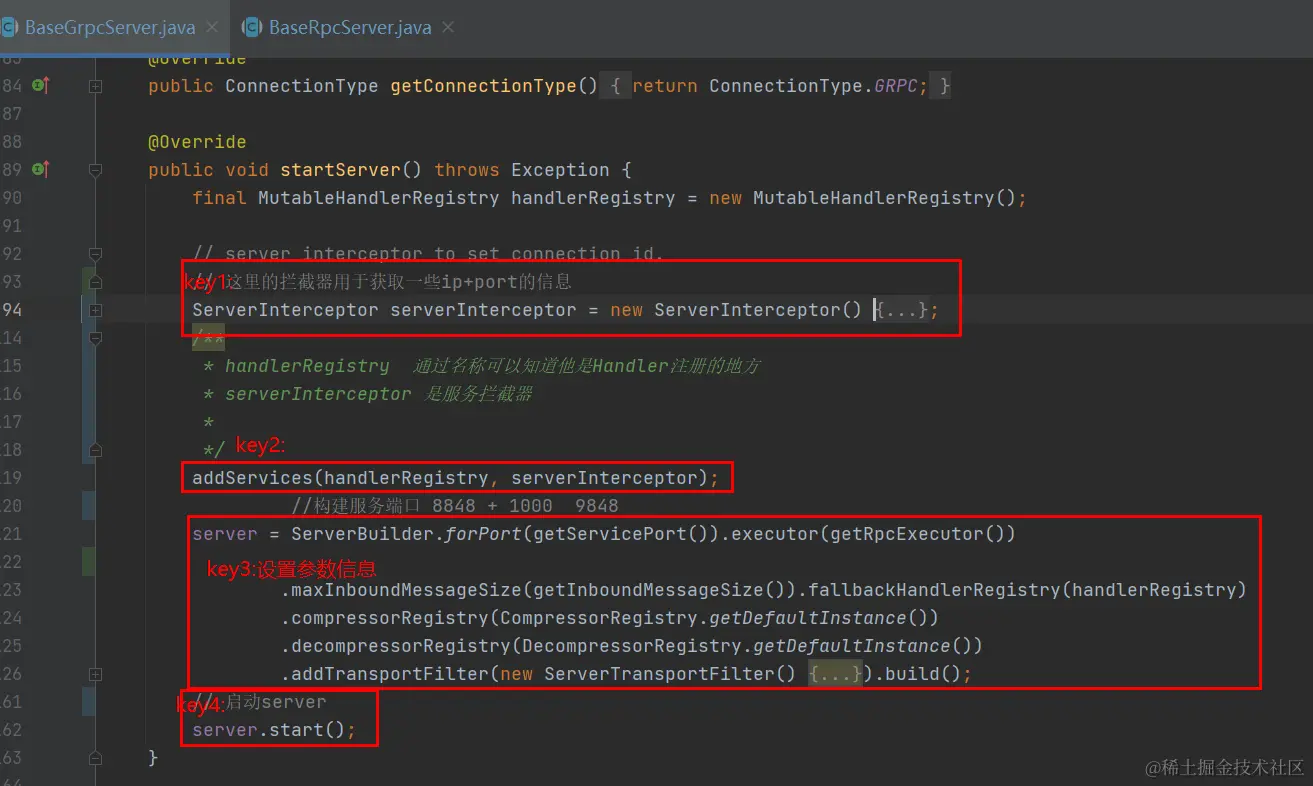Click the Javadoc line 'serverInterceptor 是服务拦截器'

pos(368,394)
